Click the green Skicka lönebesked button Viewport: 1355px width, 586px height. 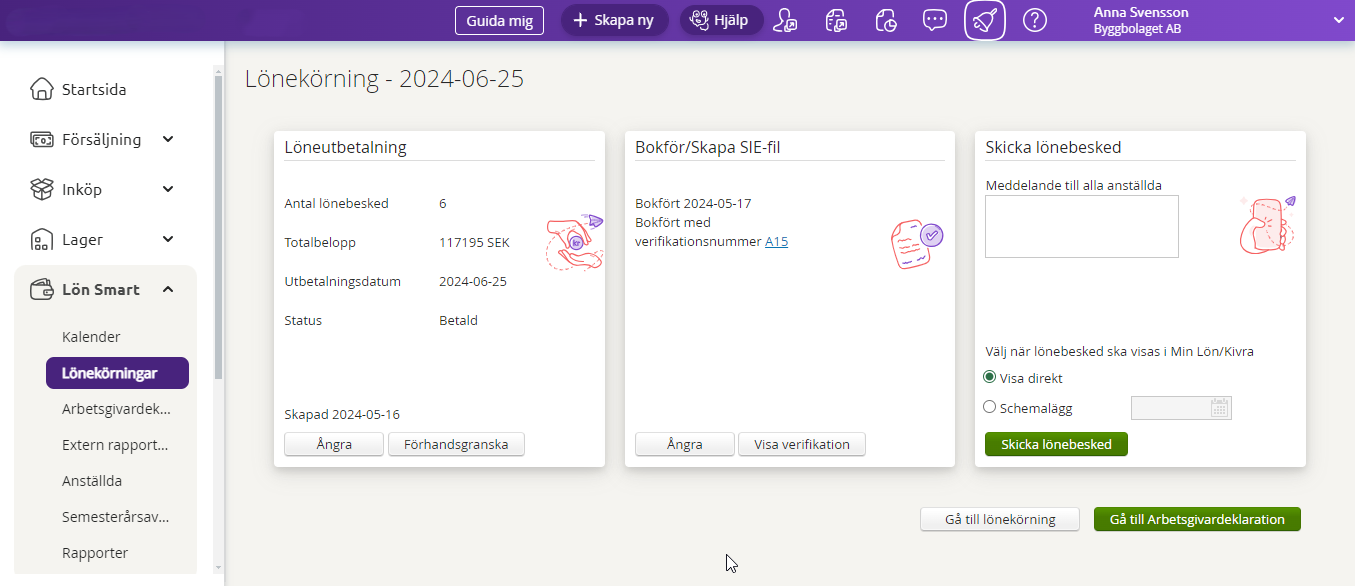point(1056,444)
